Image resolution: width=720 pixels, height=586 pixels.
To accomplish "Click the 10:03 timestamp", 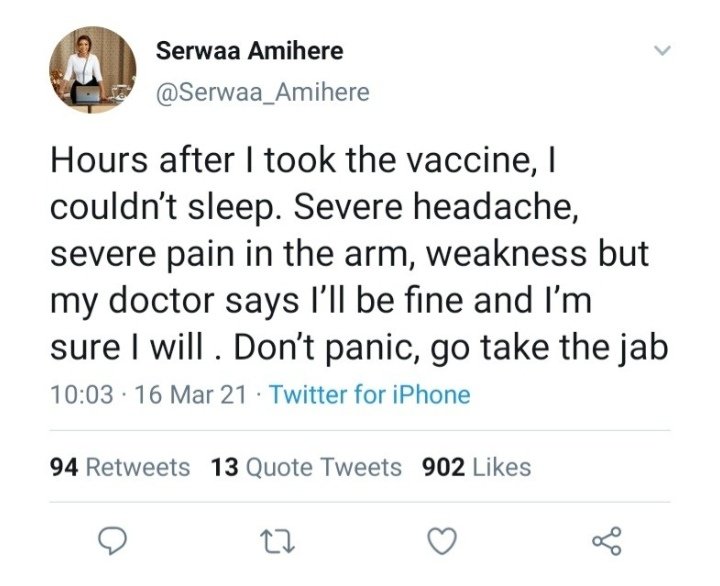I will [x=81, y=395].
